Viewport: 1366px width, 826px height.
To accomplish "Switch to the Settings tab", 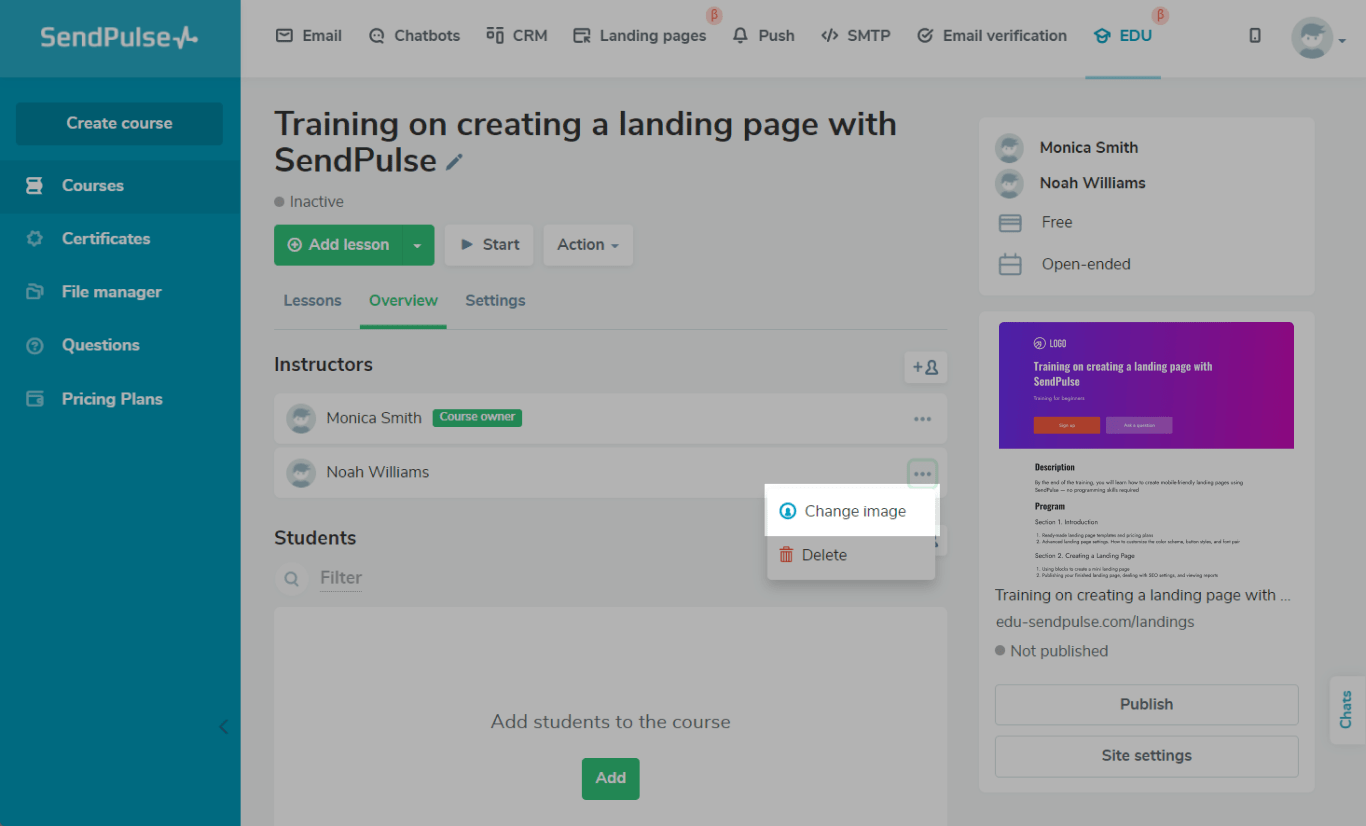I will 495,301.
